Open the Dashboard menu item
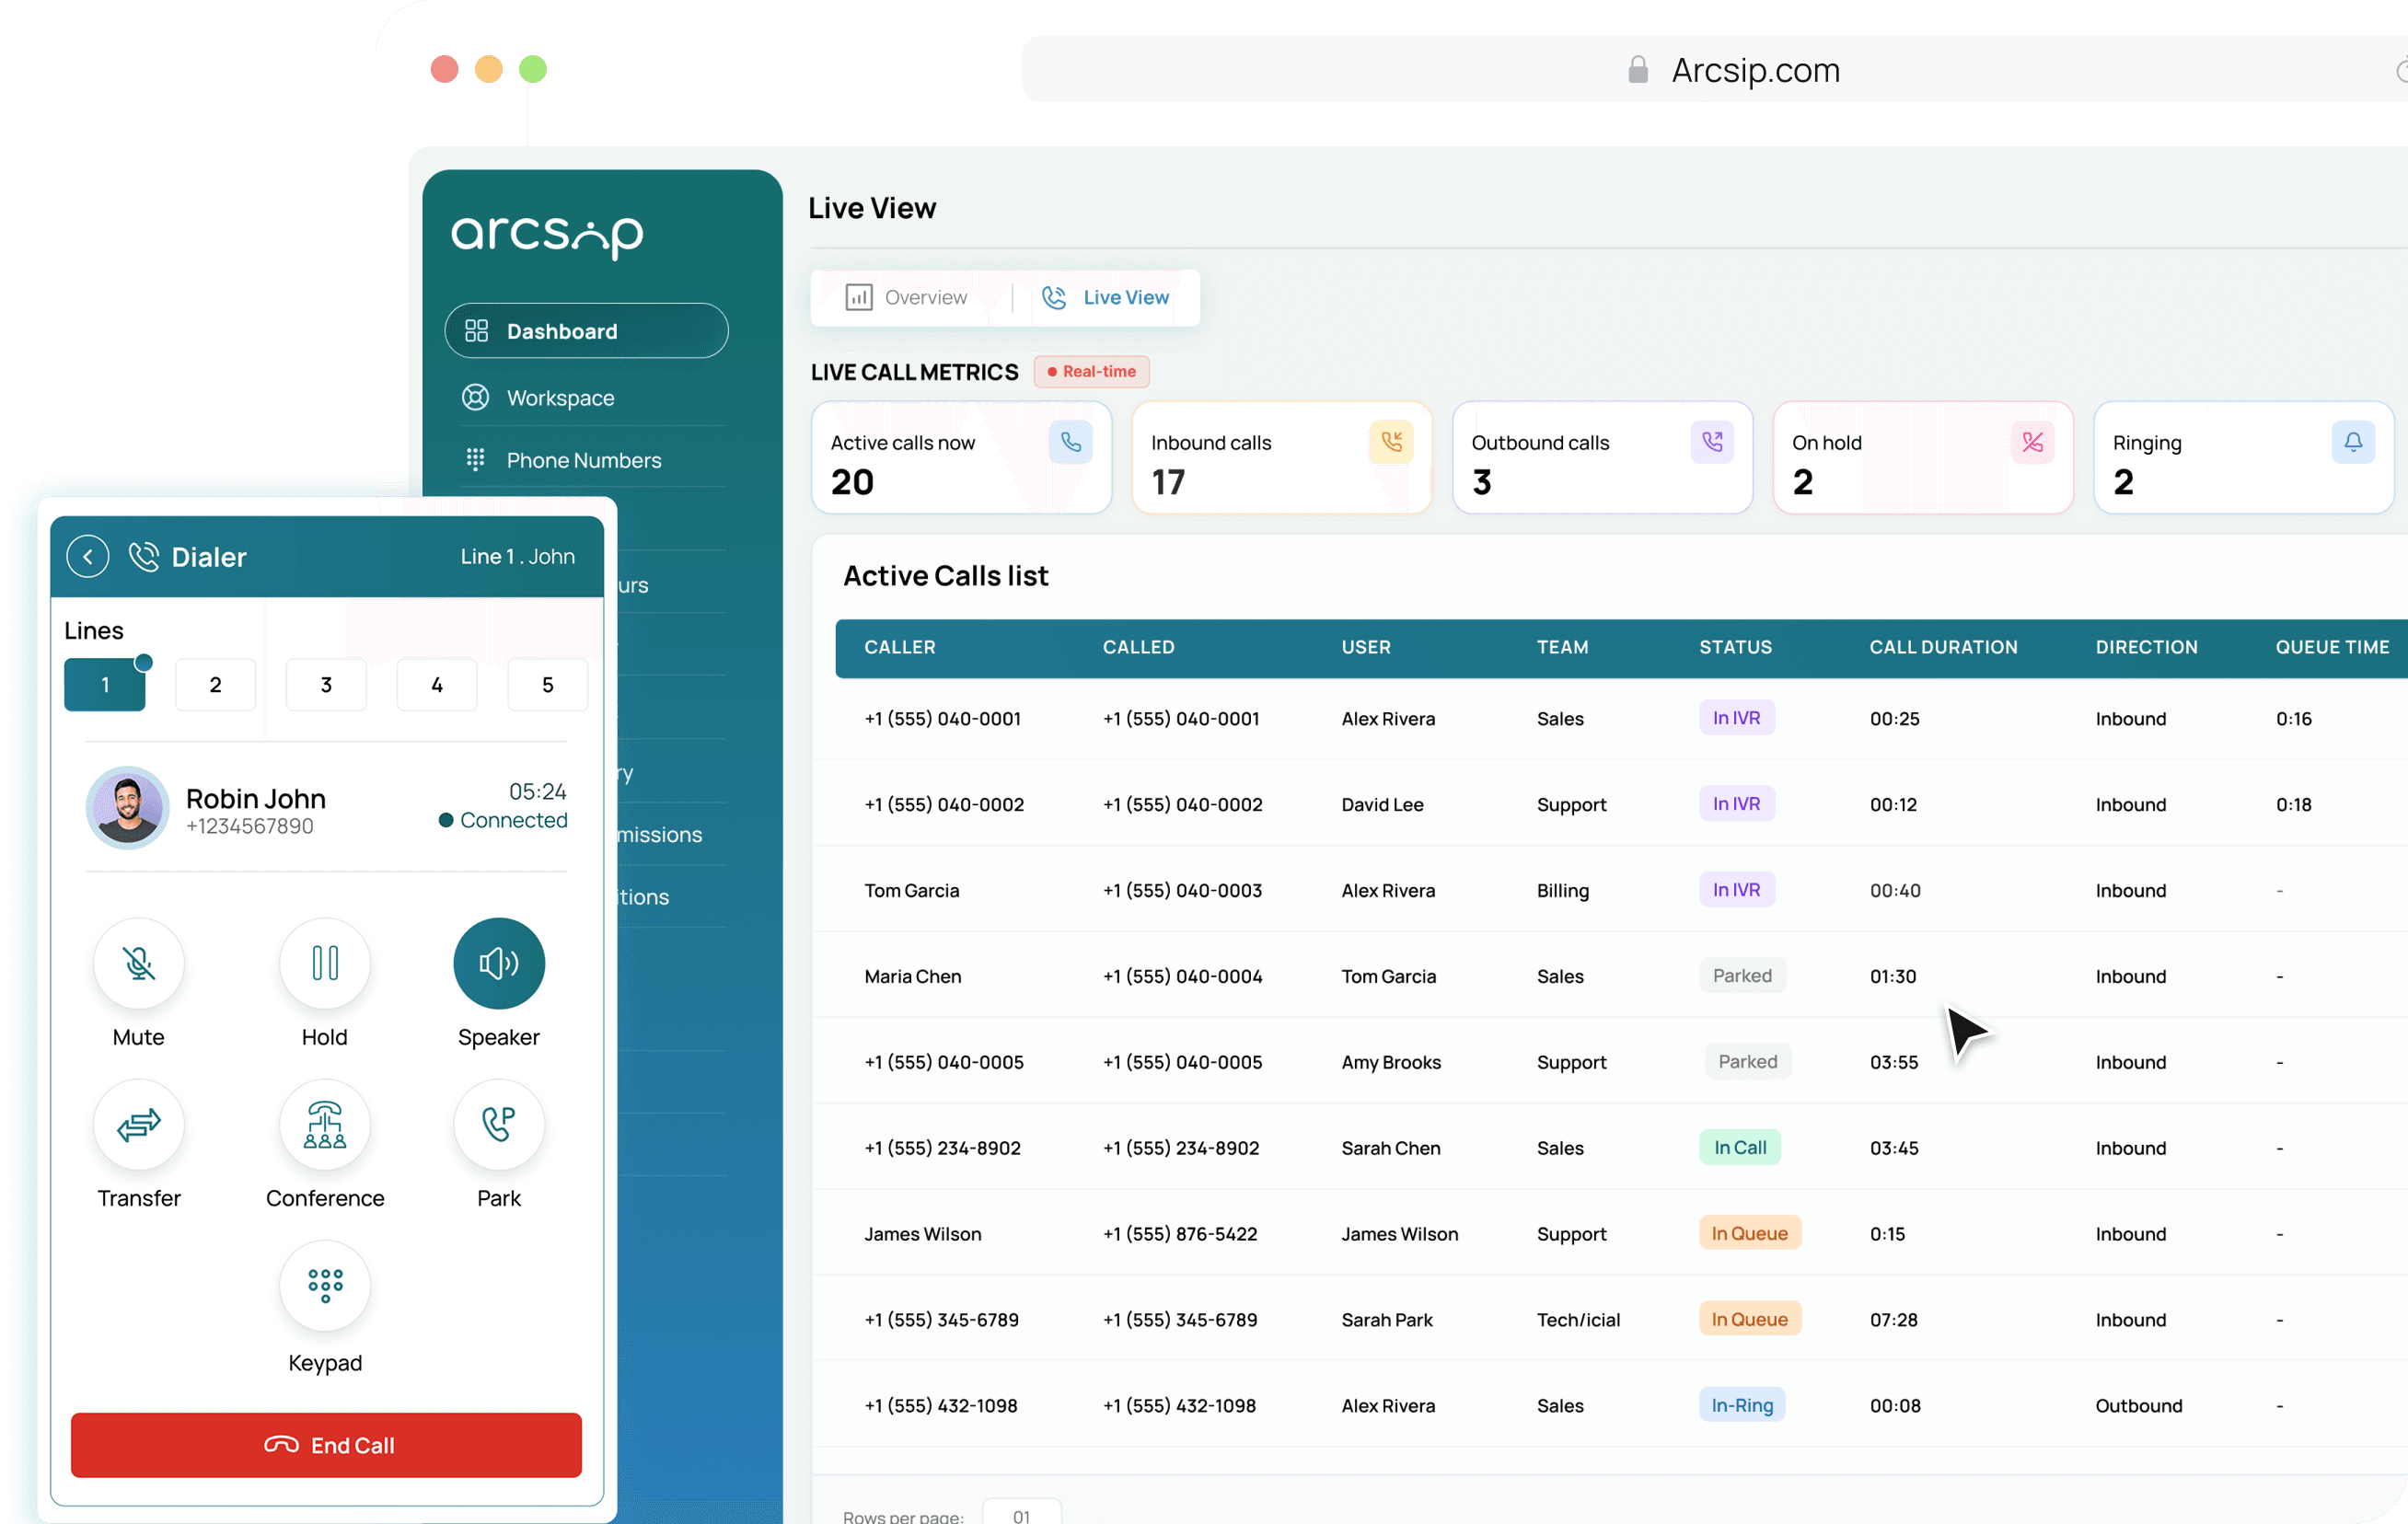 [586, 331]
